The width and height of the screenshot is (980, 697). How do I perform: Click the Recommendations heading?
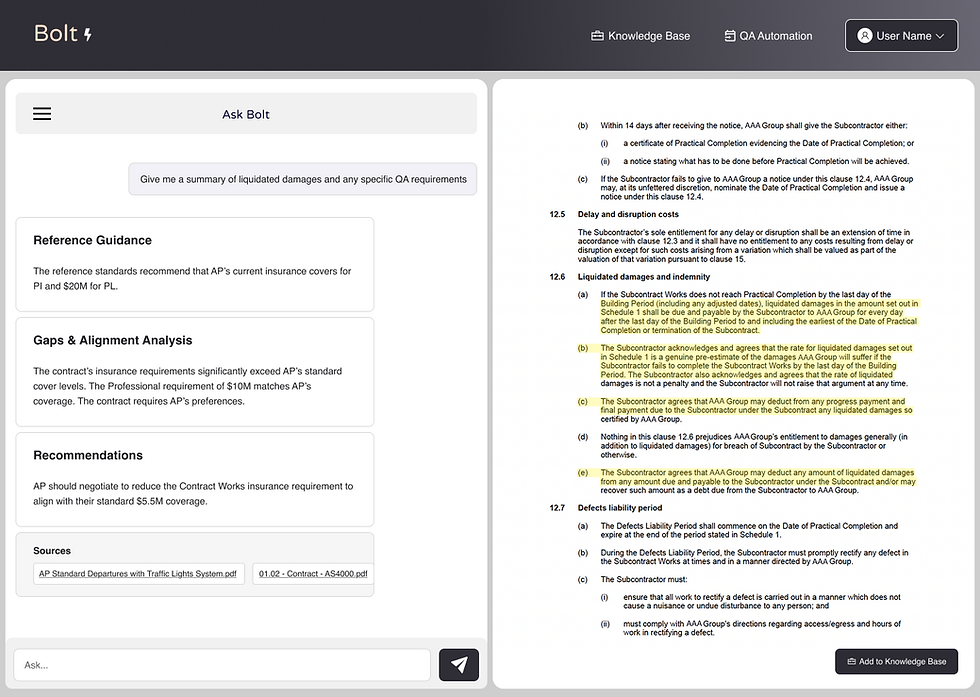pos(88,456)
